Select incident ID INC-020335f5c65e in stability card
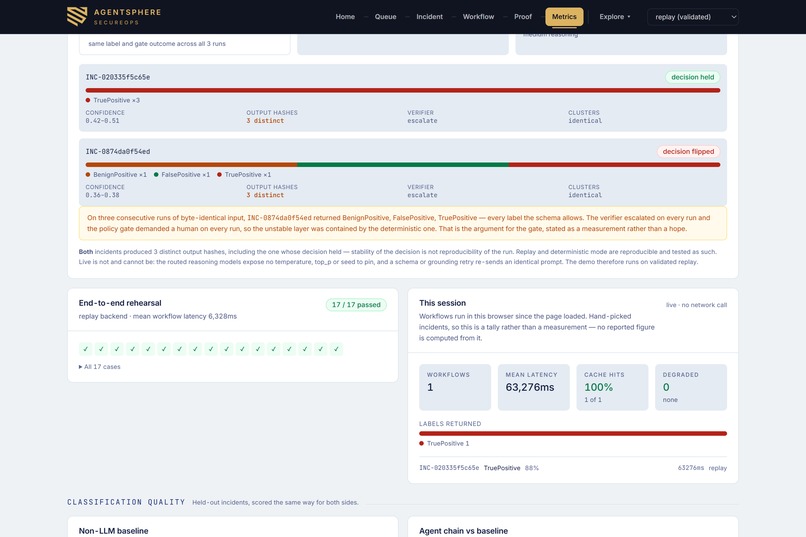Screen dimensions: 806x537 (x=118, y=77)
